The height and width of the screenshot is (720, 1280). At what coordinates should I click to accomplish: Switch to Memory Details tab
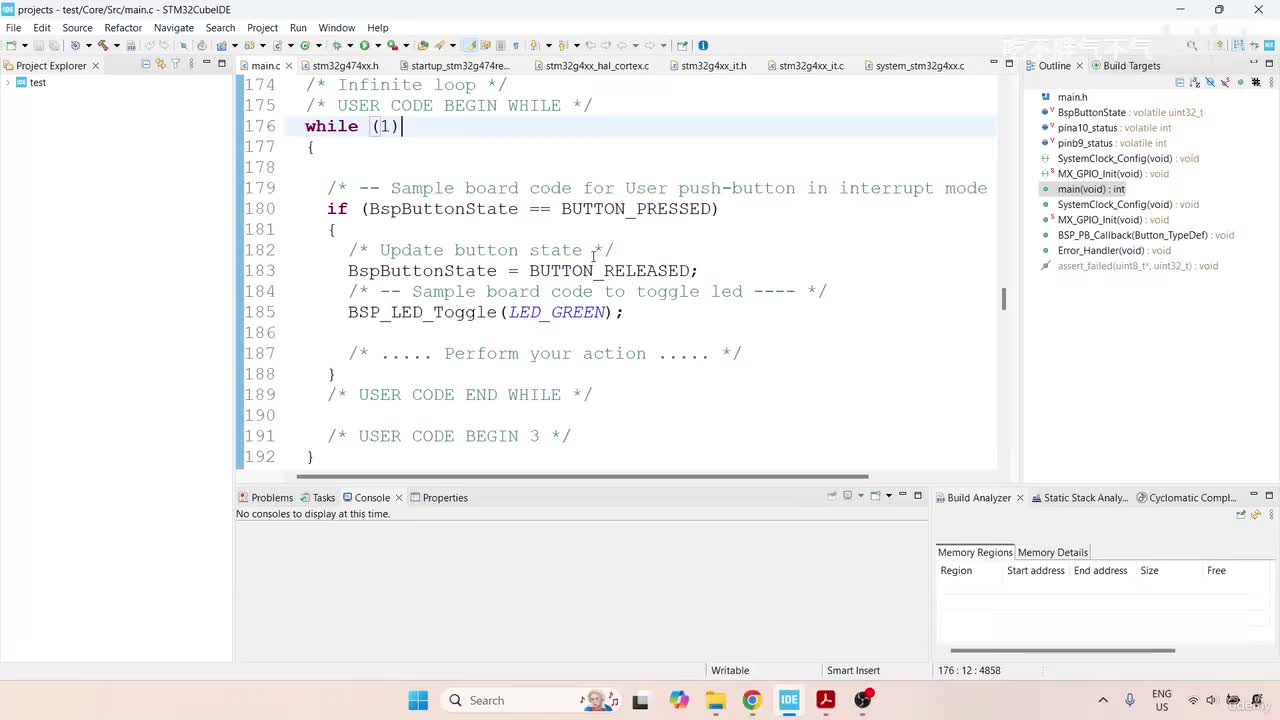click(x=1052, y=552)
